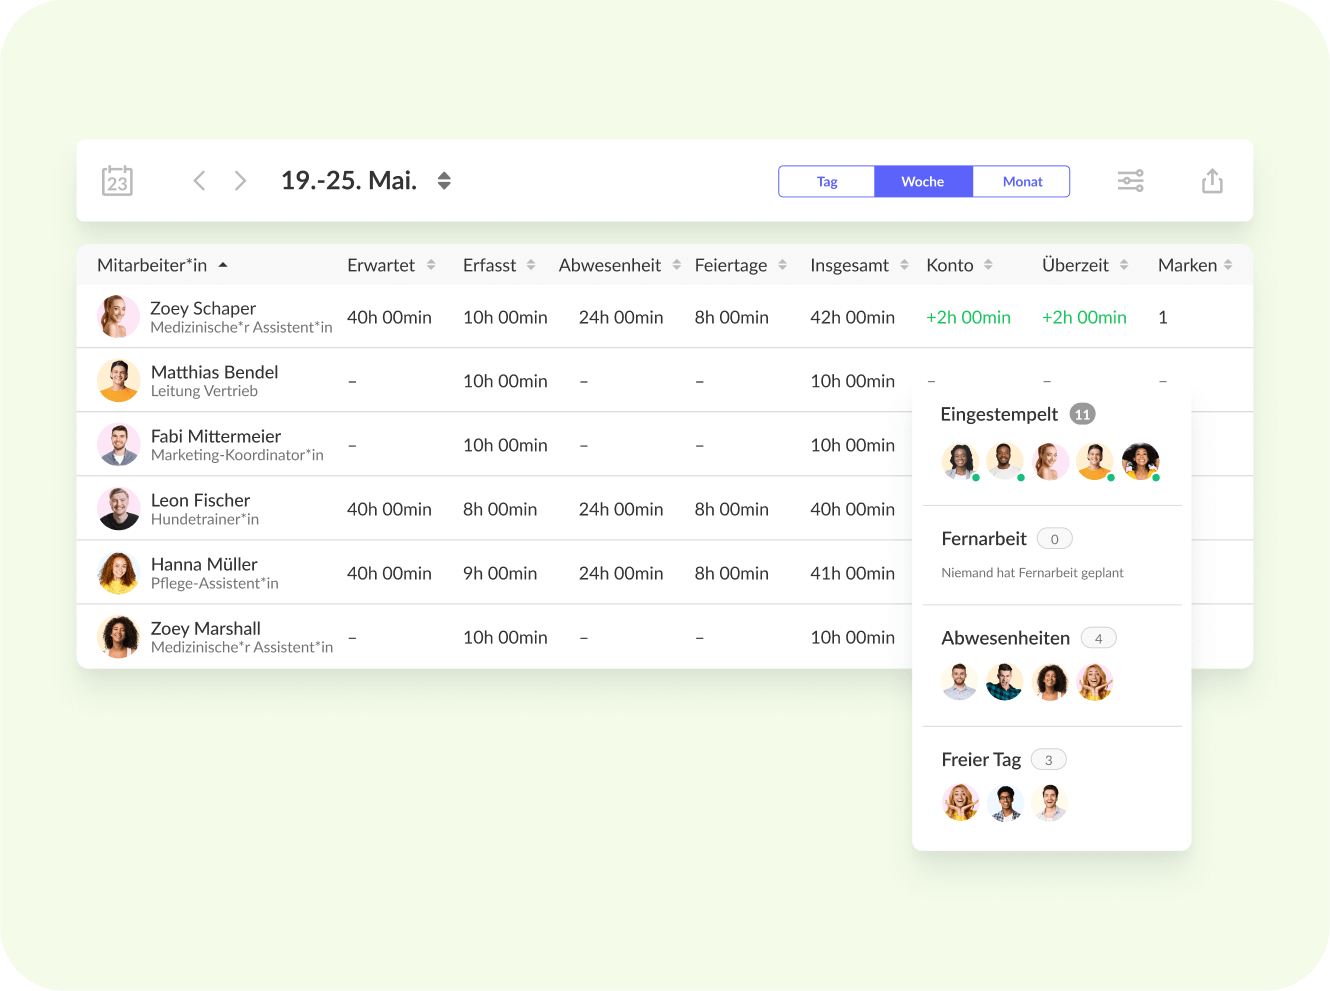Navigate to previous week with left arrow
Image resolution: width=1330 pixels, height=991 pixels.
point(199,180)
